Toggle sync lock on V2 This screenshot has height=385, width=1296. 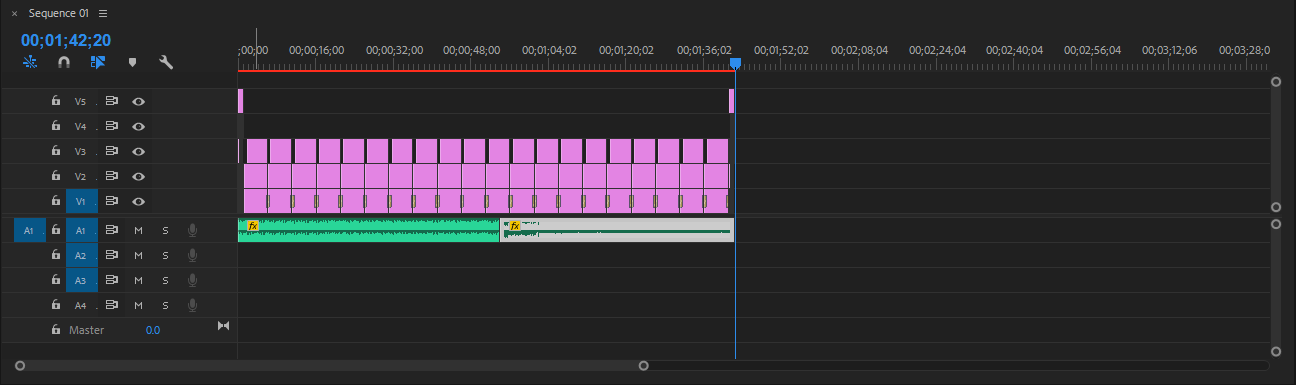pos(112,176)
